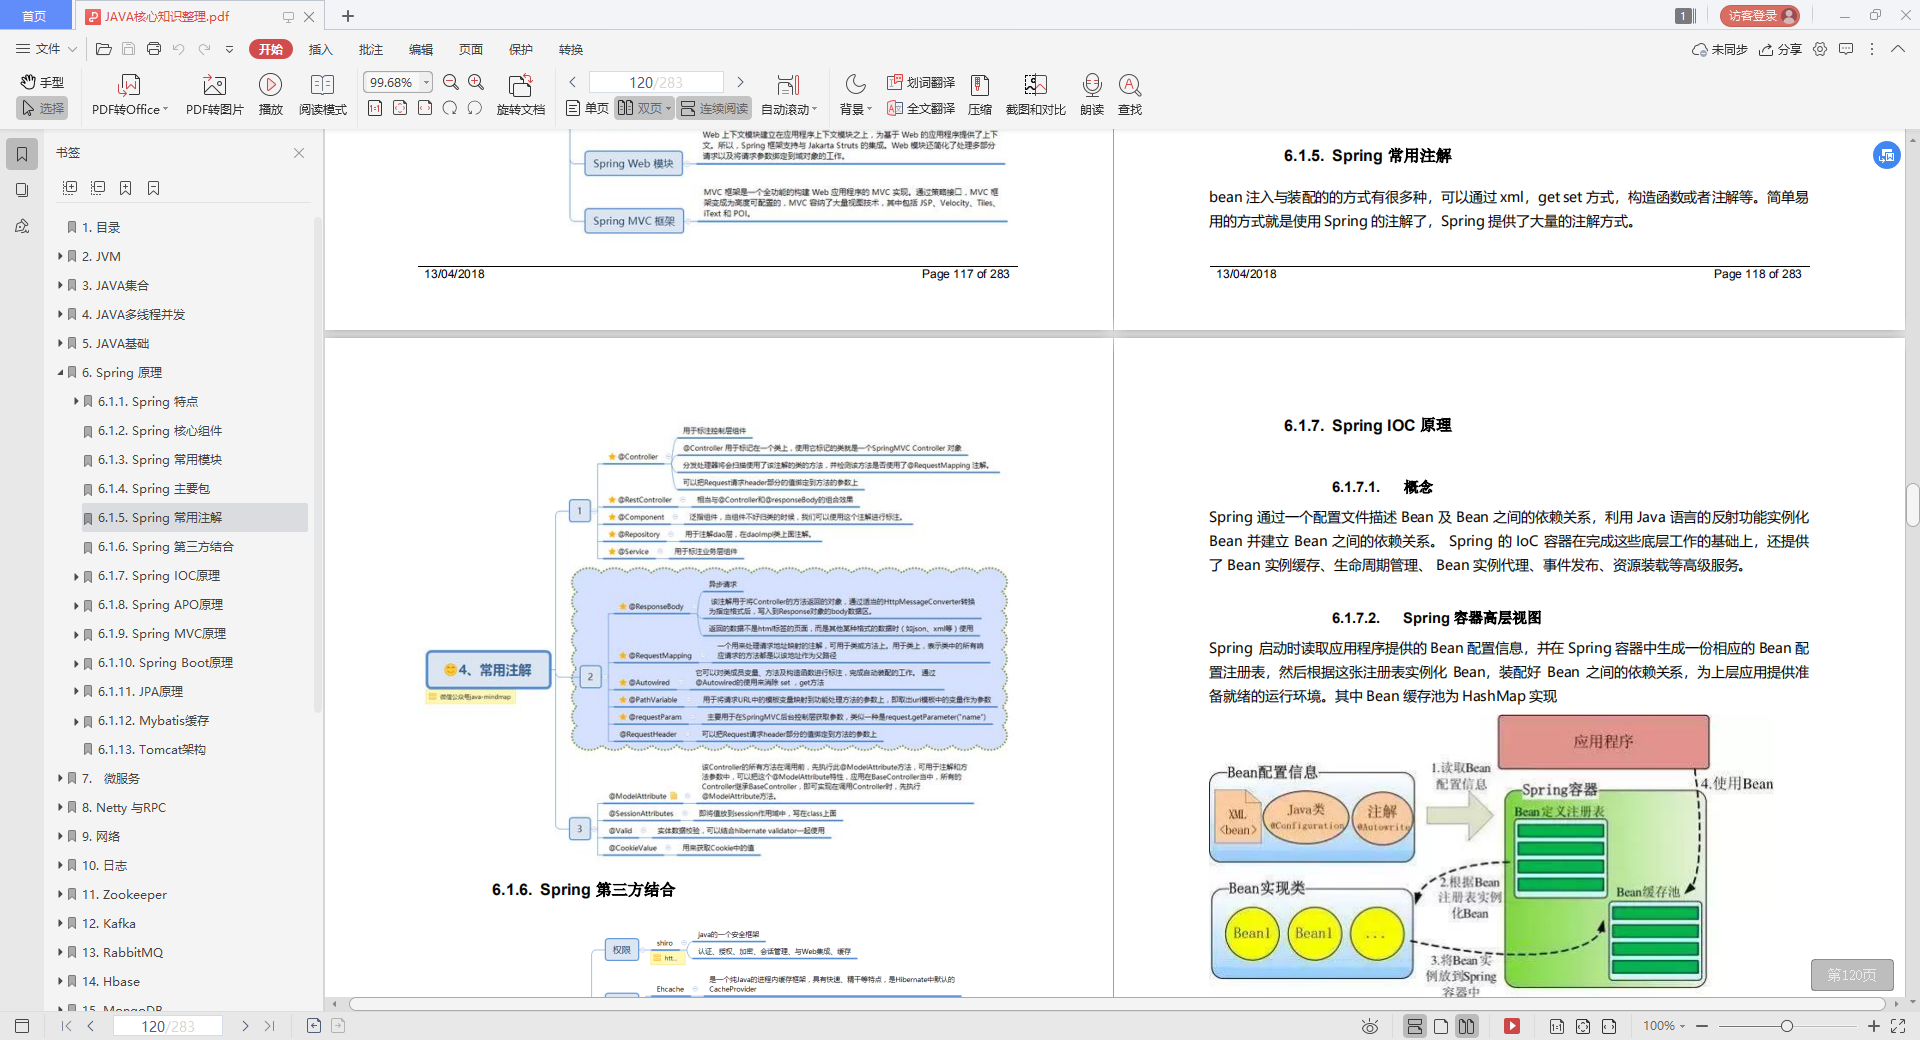Select the PDF转Office conversion tool
The height and width of the screenshot is (1040, 1920).
[129, 95]
